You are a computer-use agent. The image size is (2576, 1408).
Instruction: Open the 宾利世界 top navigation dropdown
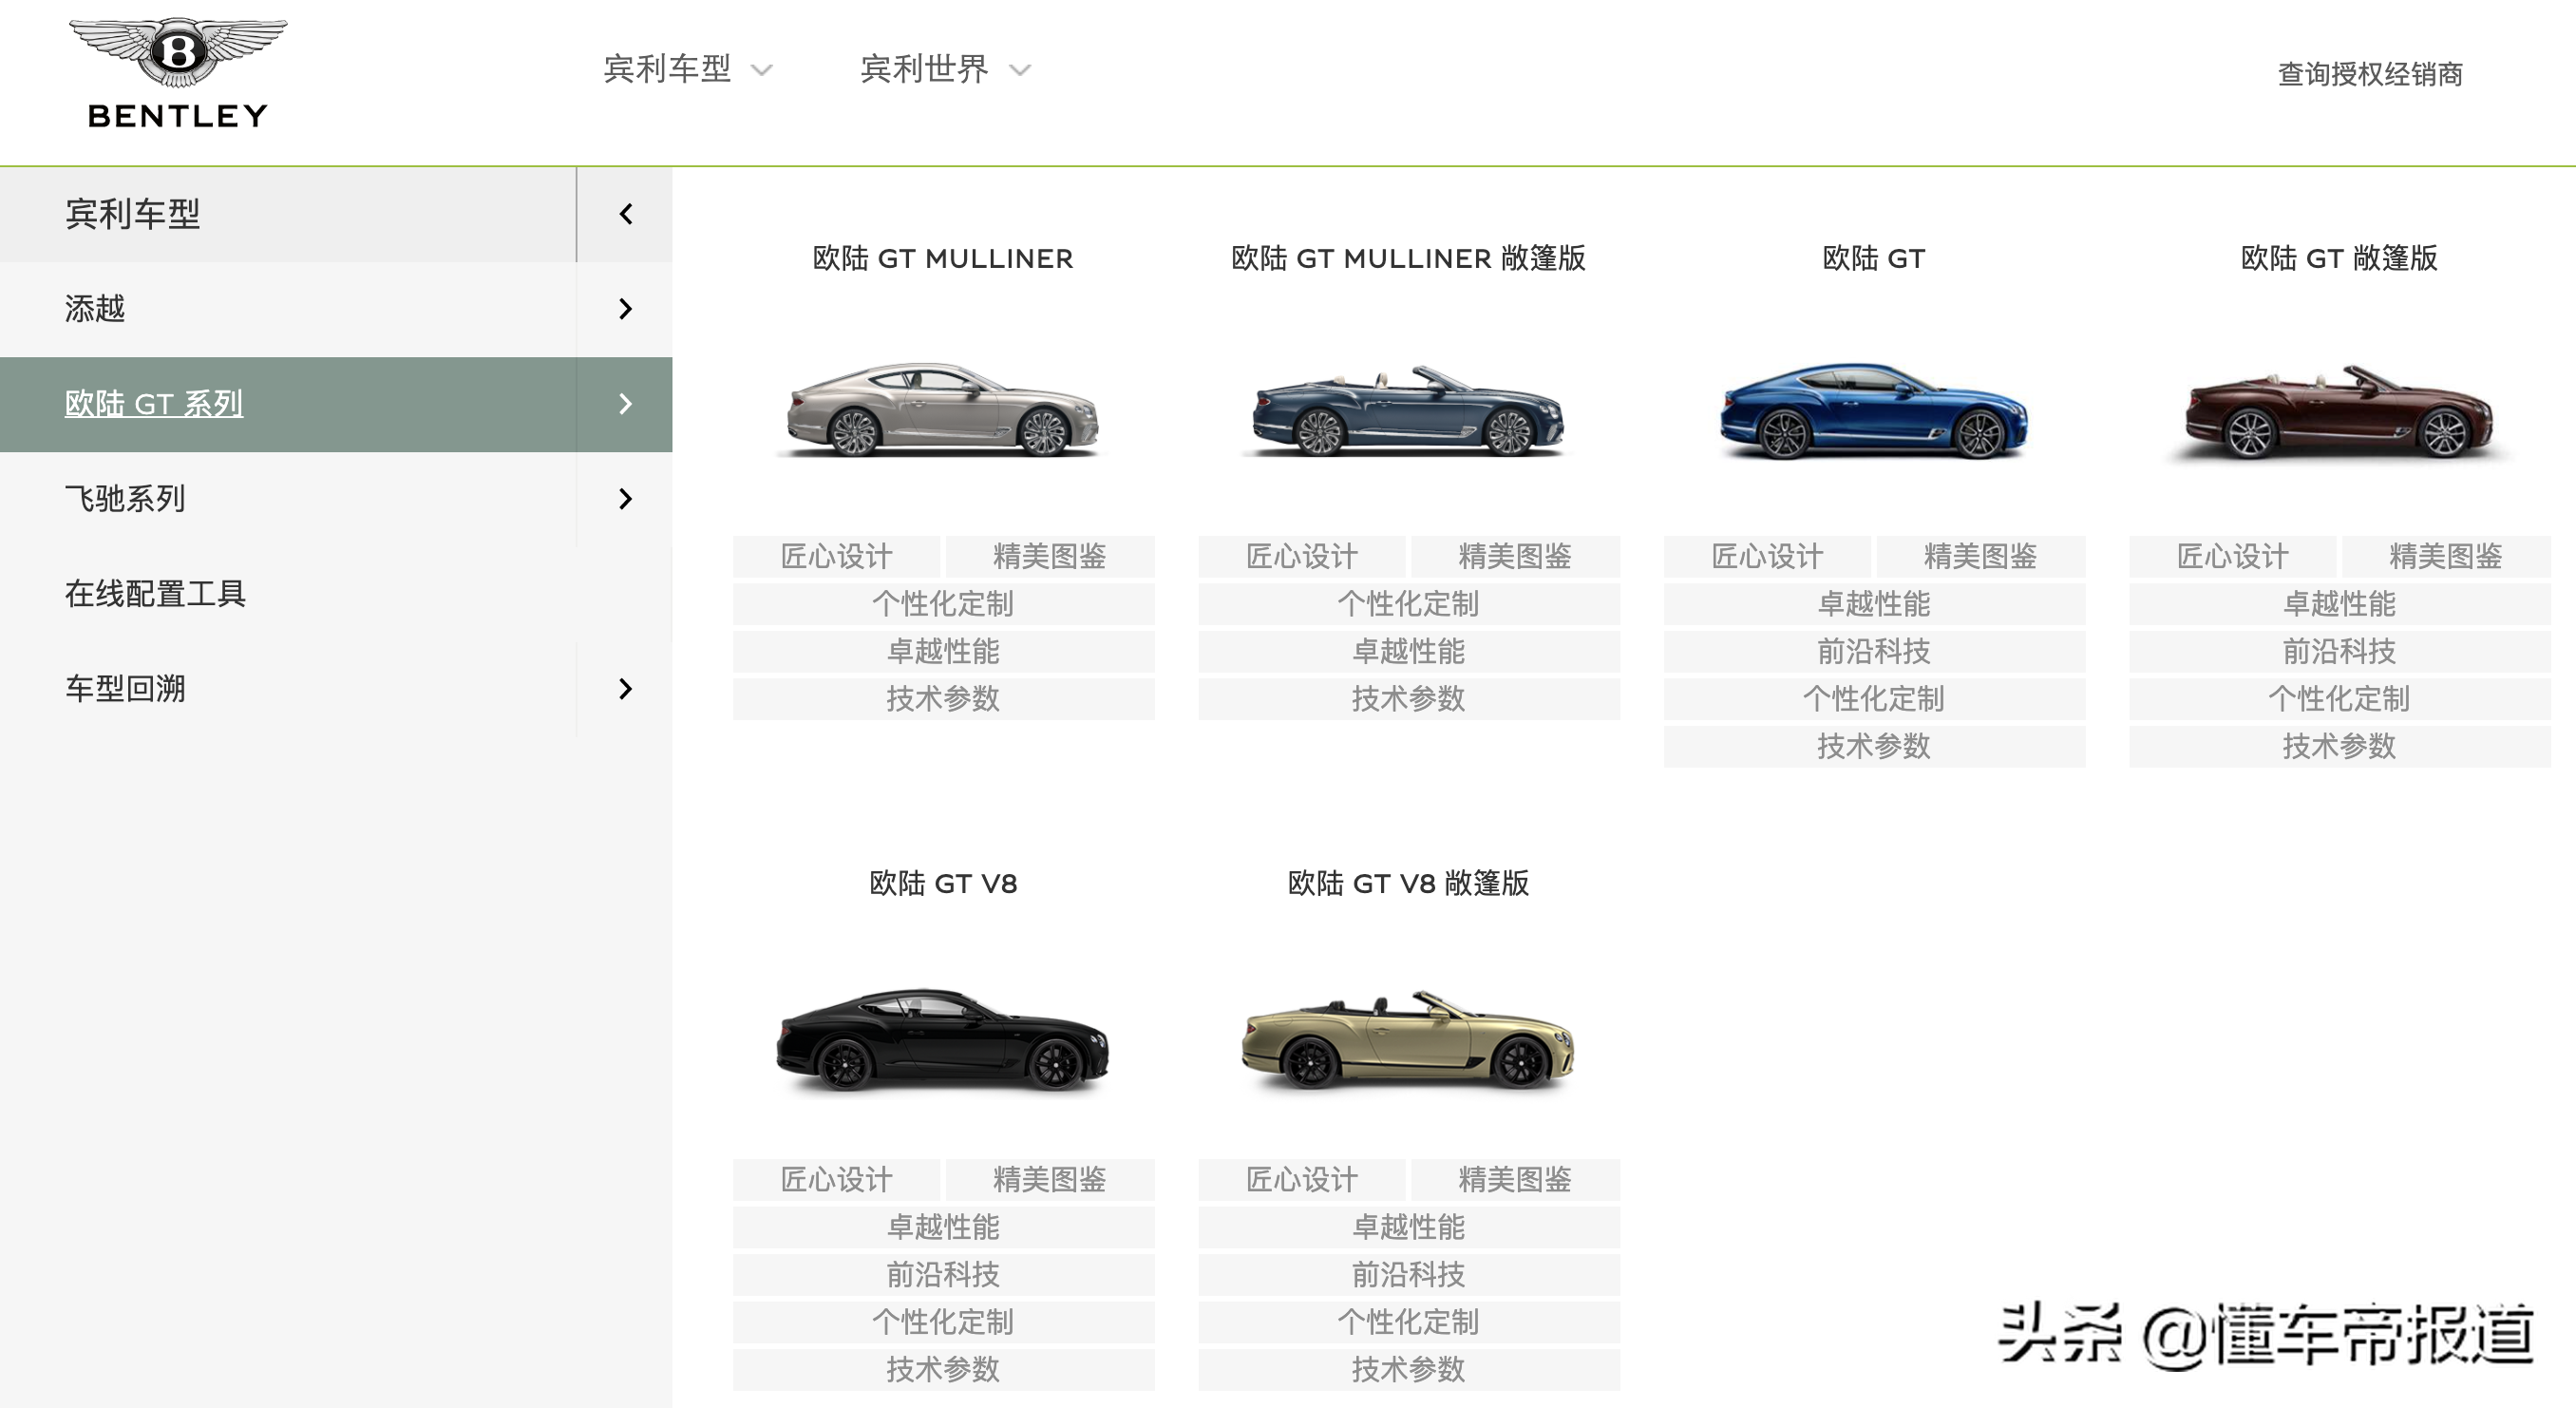tap(945, 69)
